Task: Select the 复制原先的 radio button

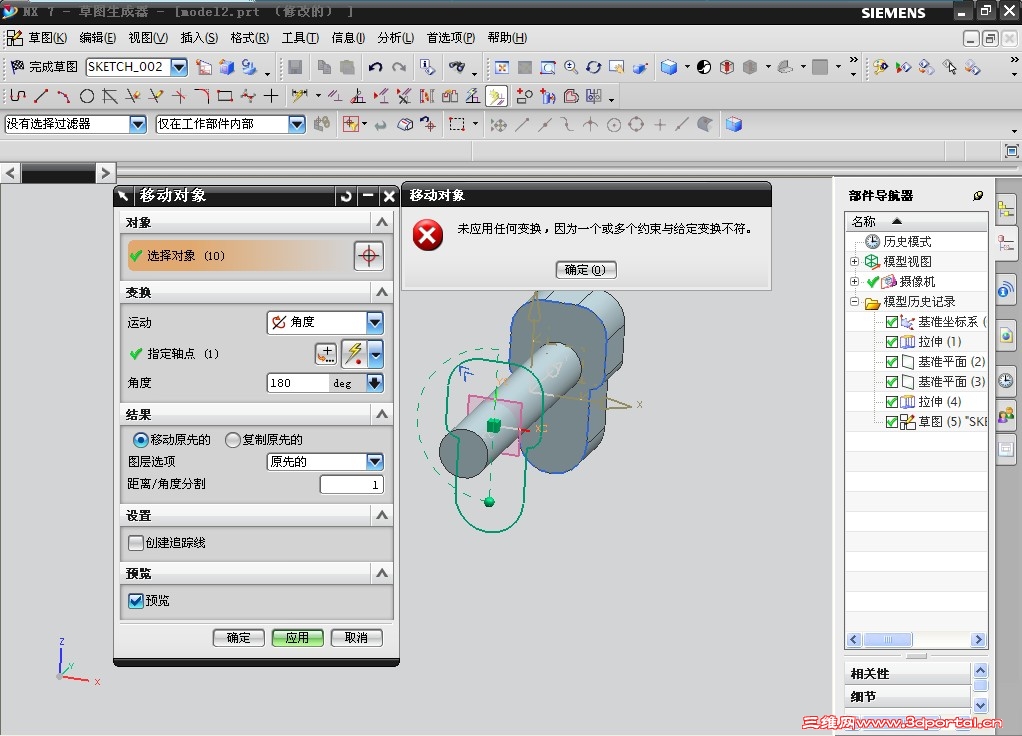Action: (233, 439)
